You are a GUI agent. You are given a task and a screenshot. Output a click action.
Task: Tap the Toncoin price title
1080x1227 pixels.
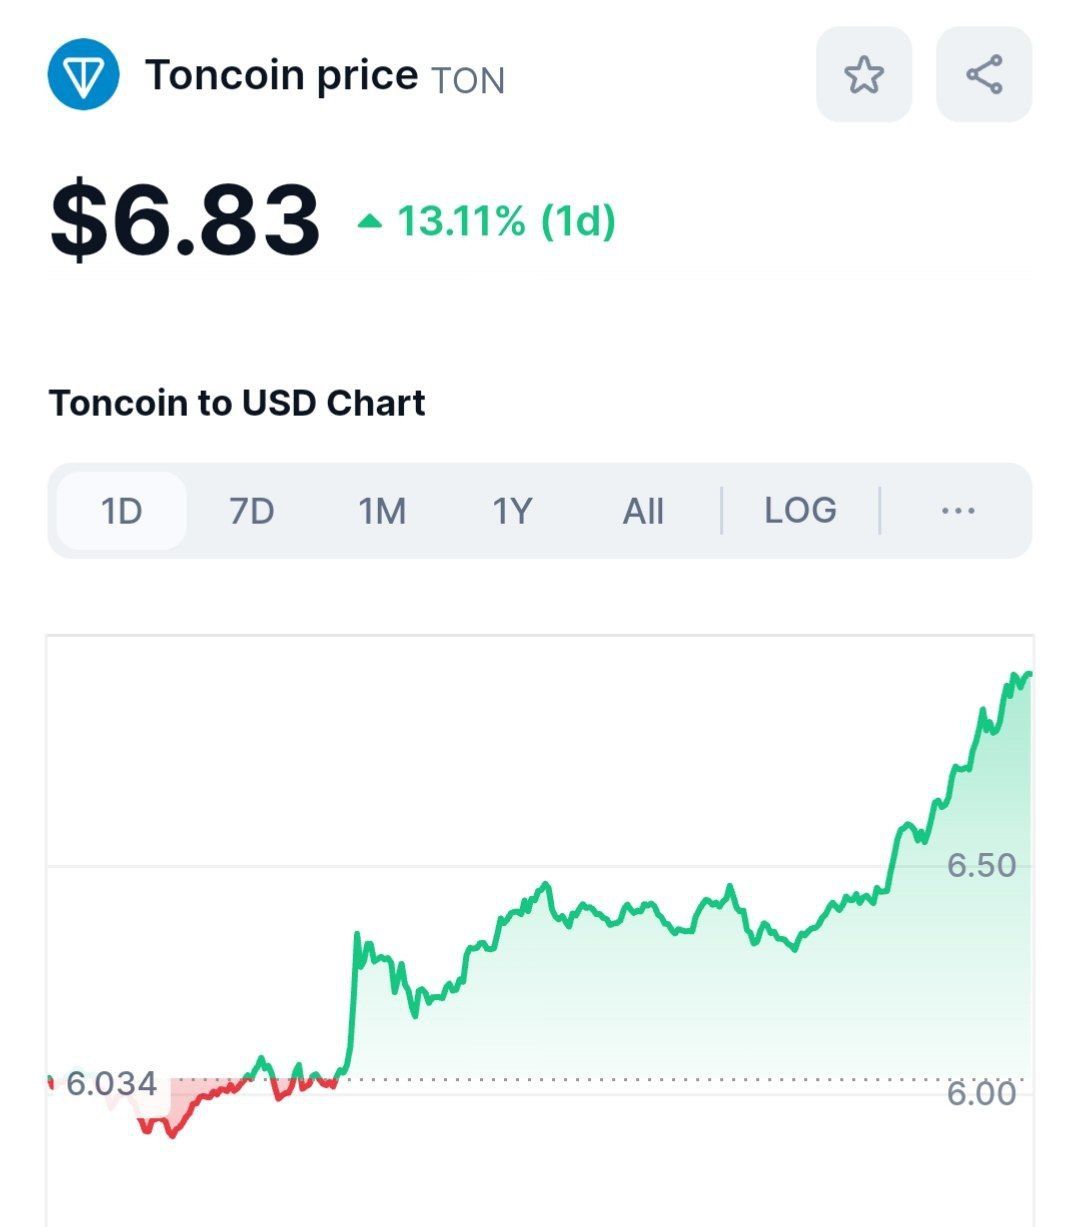[281, 75]
